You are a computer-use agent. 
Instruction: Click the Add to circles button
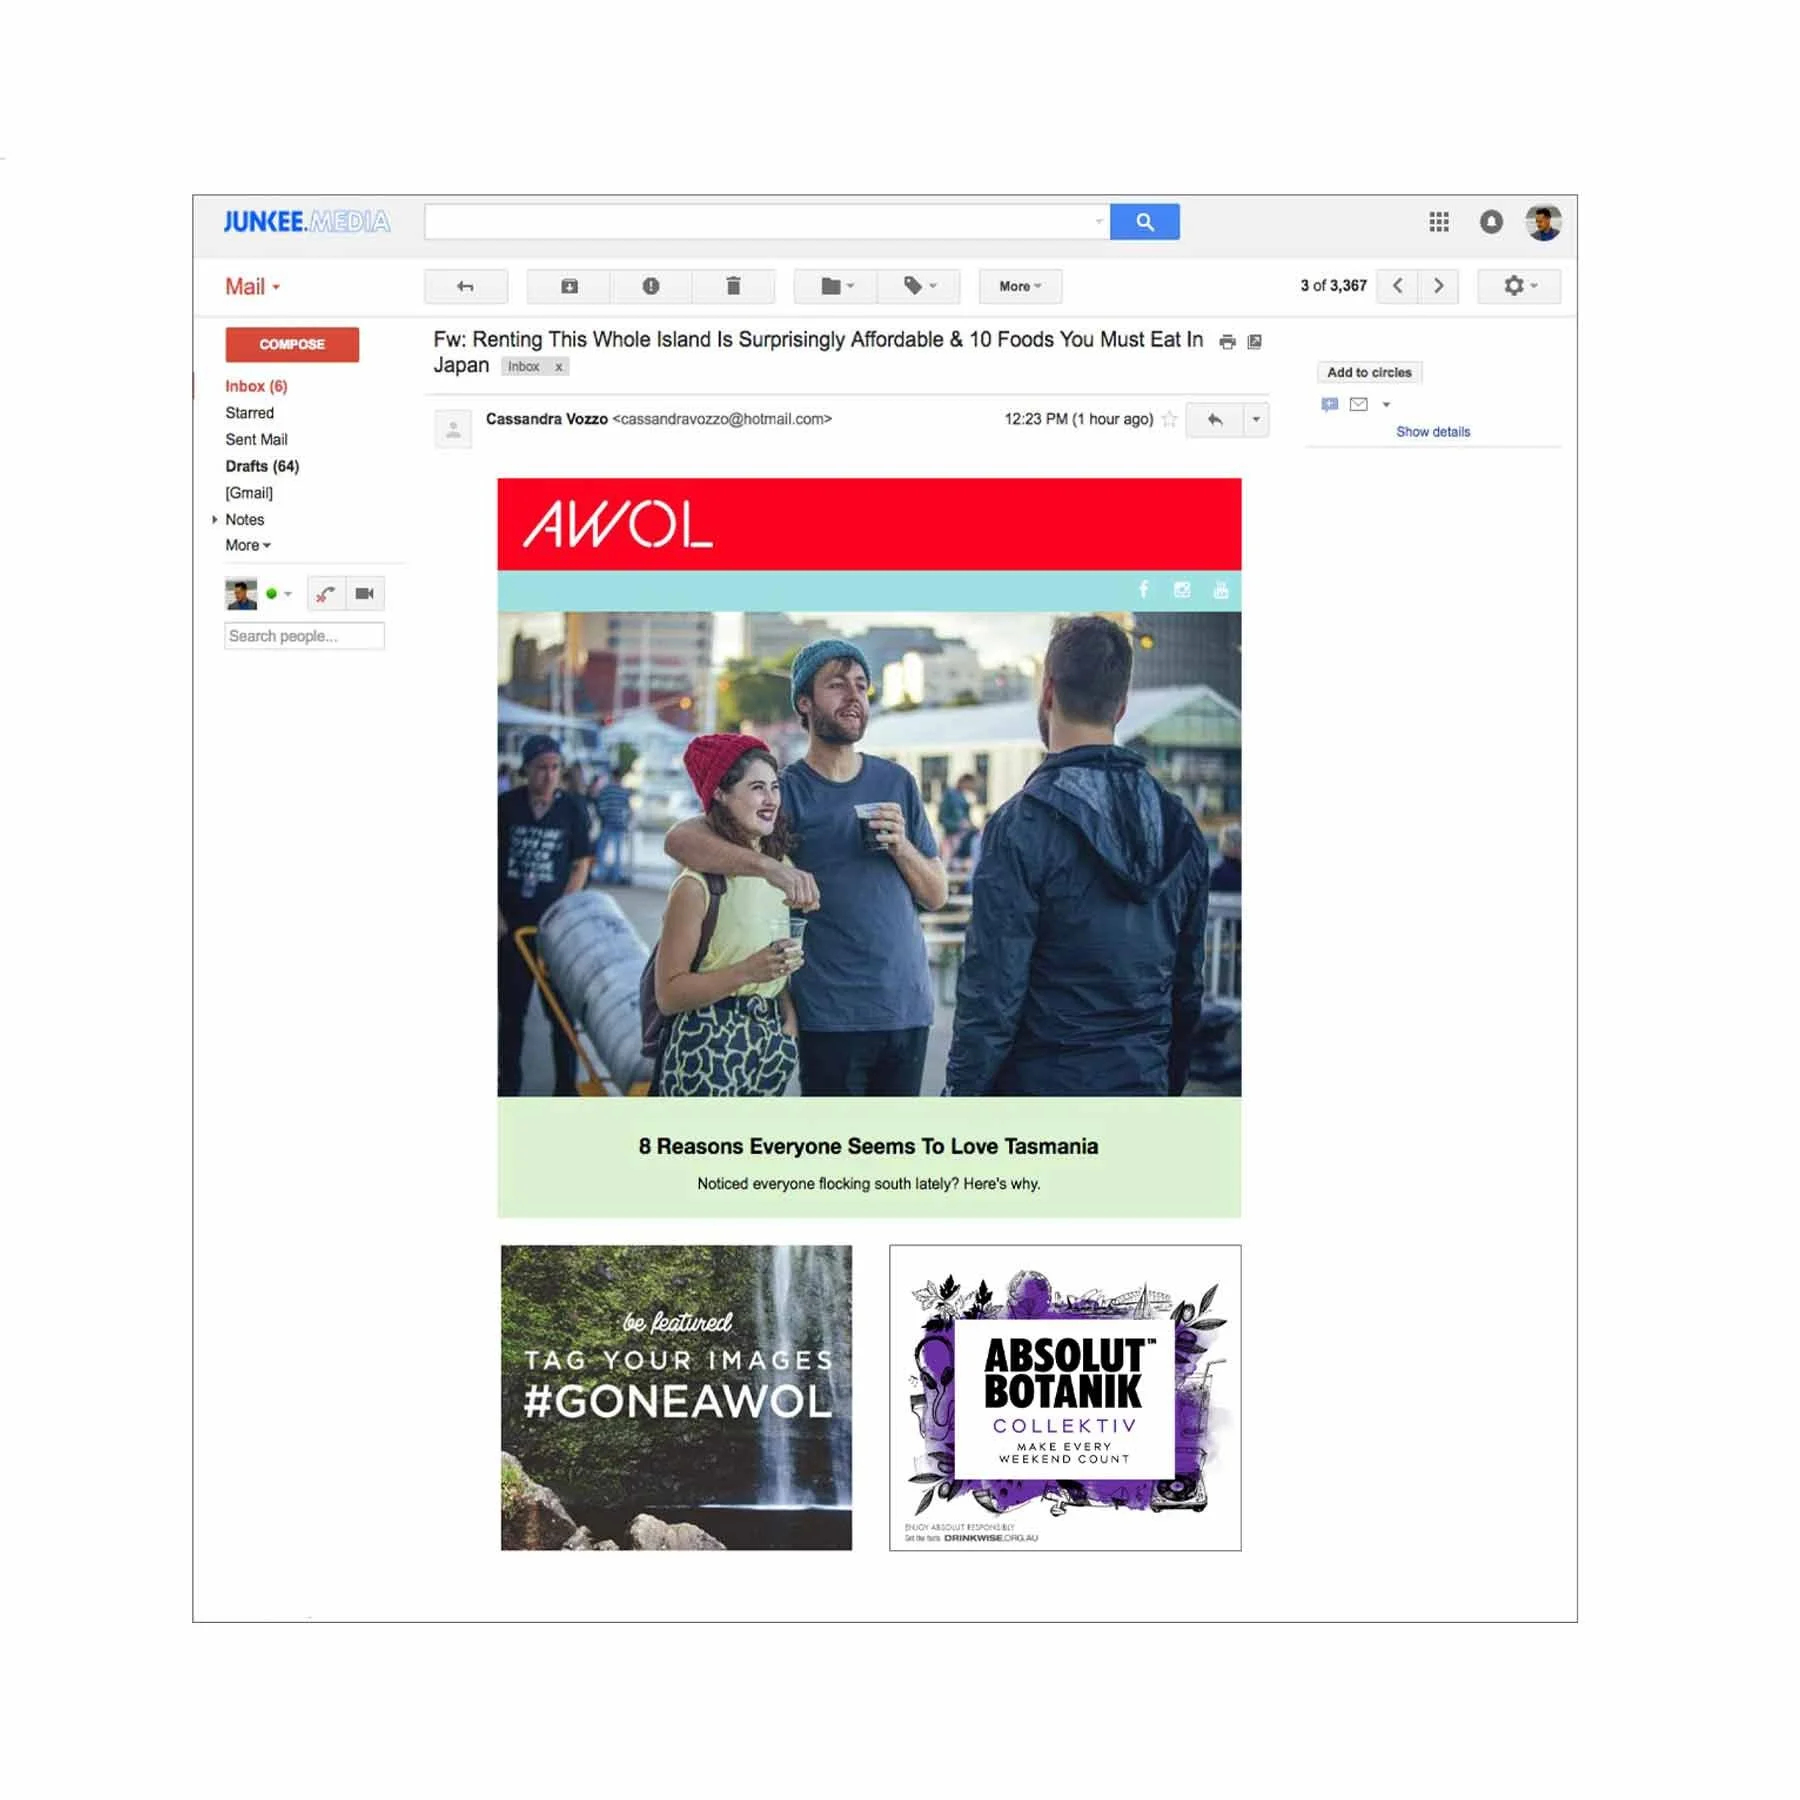click(x=1369, y=372)
